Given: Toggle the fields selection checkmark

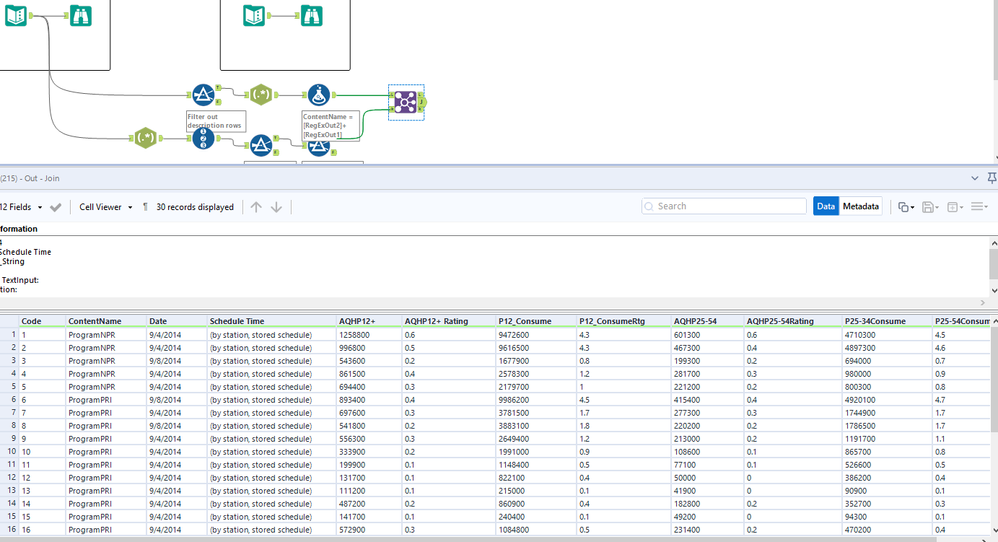Looking at the screenshot, I should point(56,207).
